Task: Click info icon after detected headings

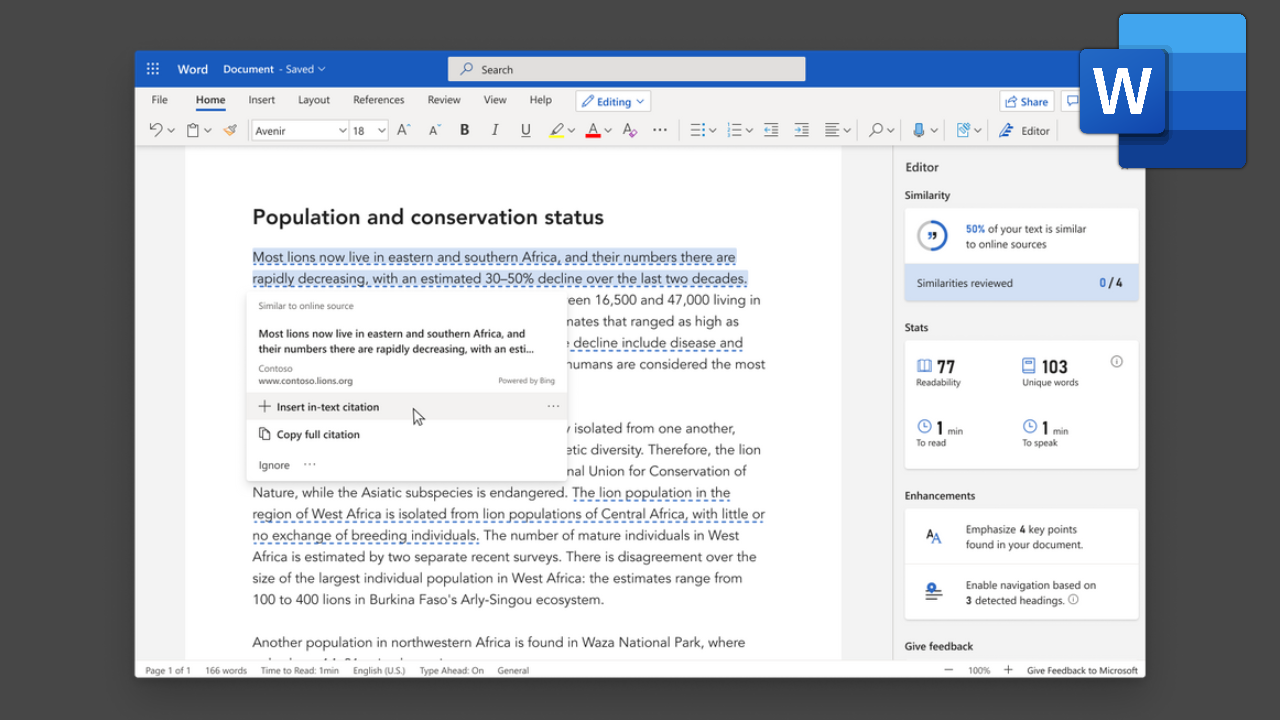Action: click(1073, 600)
